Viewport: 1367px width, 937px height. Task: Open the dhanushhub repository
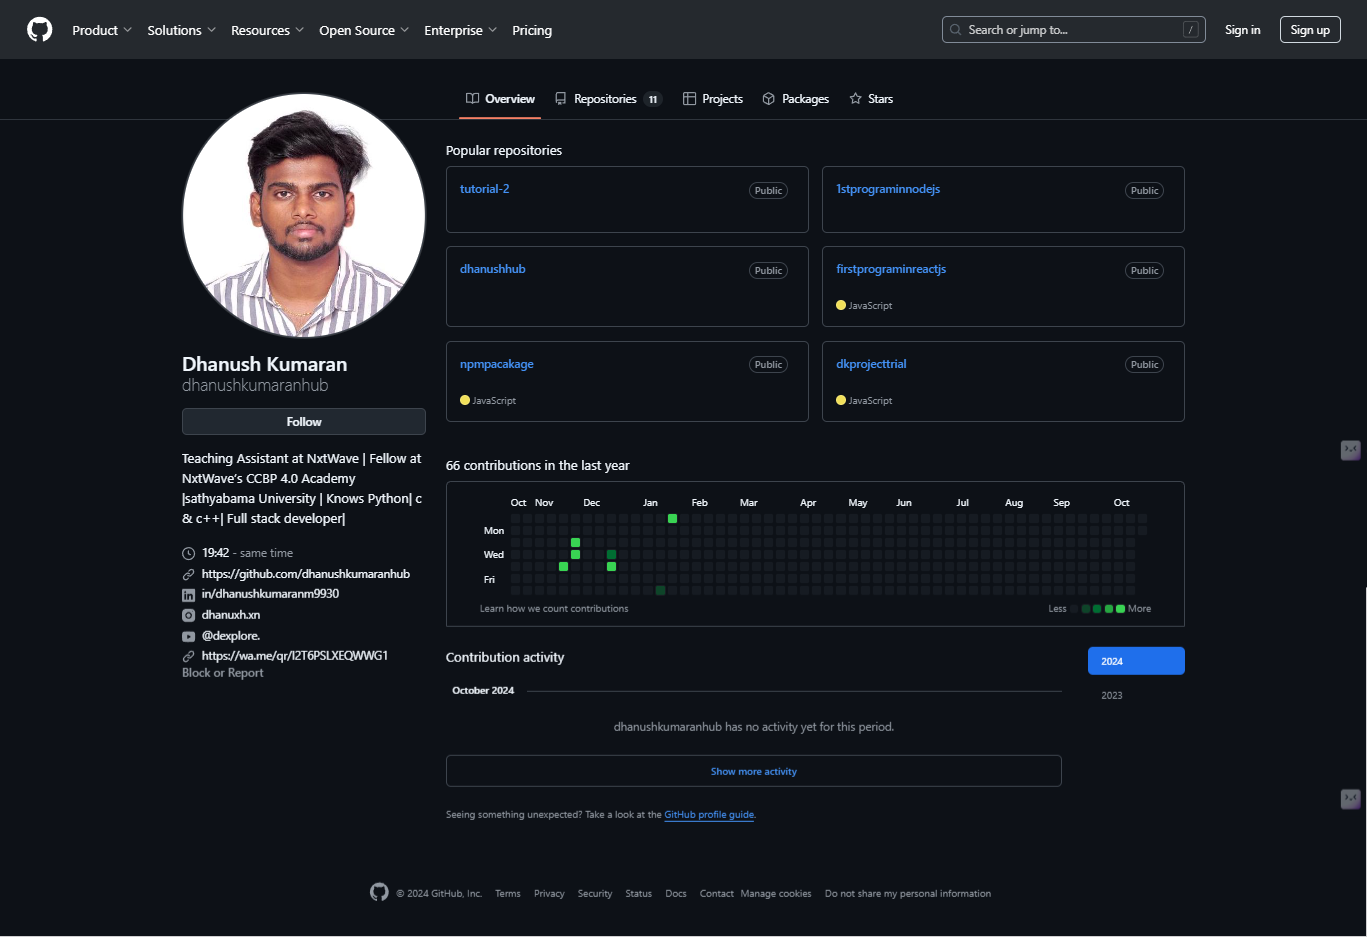[492, 269]
